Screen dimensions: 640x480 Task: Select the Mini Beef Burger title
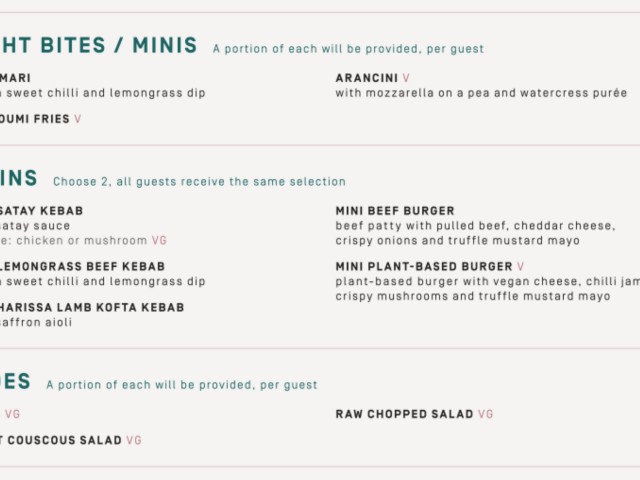[395, 211]
